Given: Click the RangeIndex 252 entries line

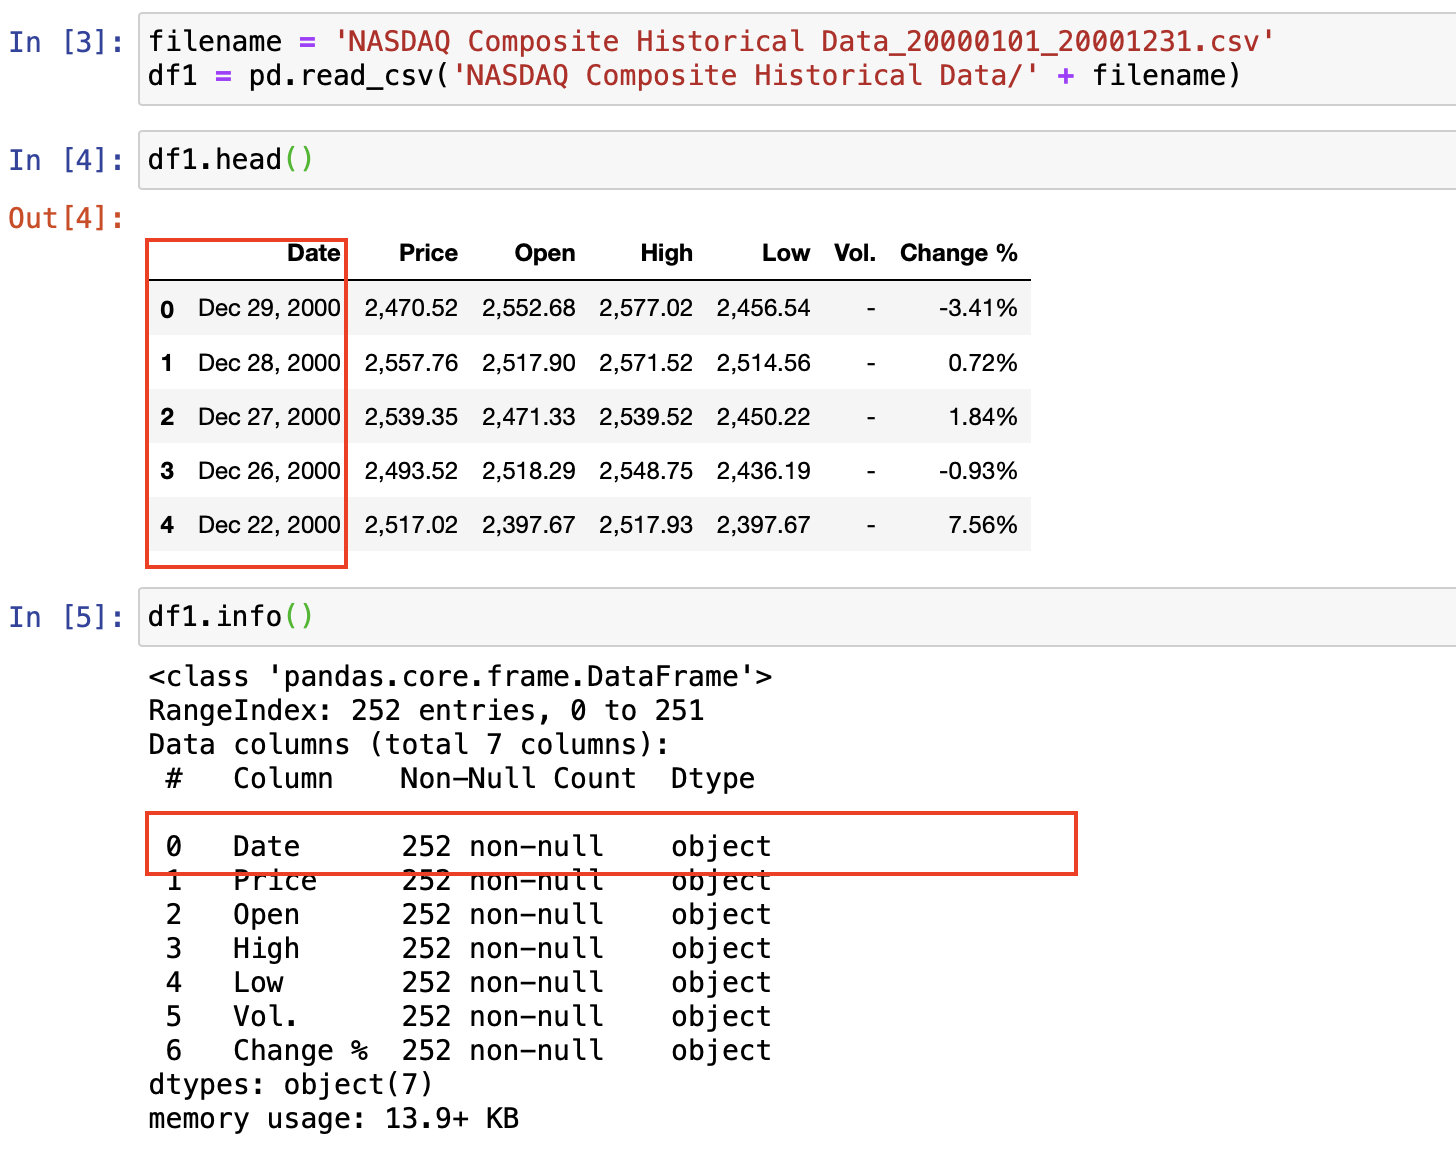Looking at the screenshot, I should point(426,711).
